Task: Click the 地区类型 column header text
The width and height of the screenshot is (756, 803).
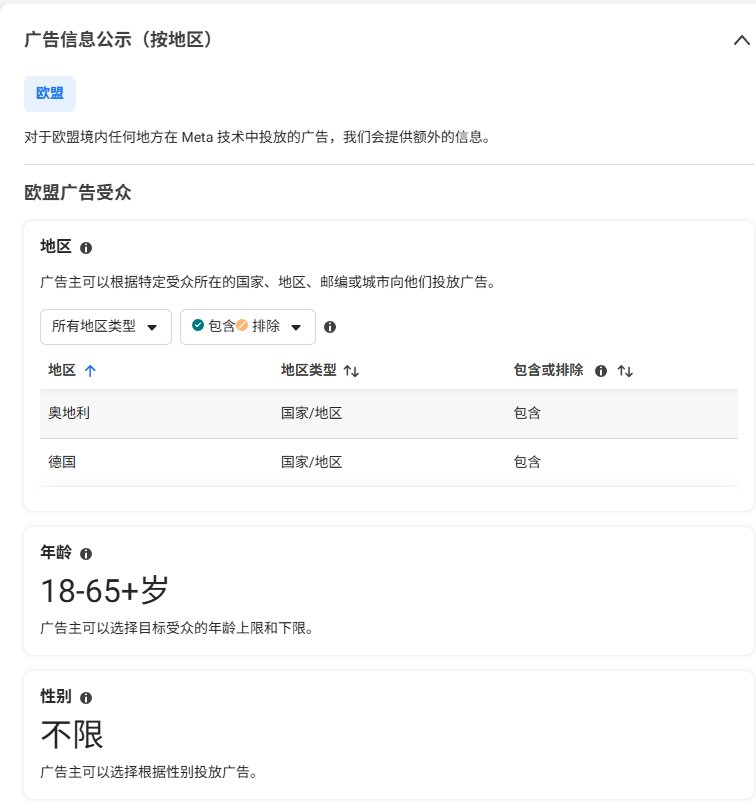Action: tap(308, 370)
